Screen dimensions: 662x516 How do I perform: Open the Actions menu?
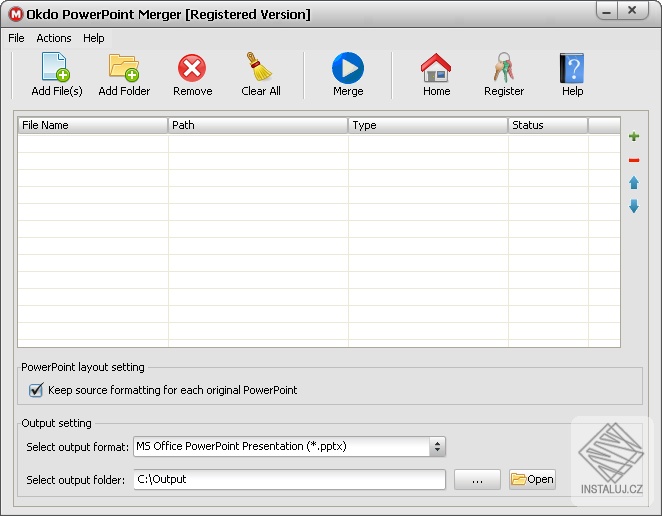(54, 38)
